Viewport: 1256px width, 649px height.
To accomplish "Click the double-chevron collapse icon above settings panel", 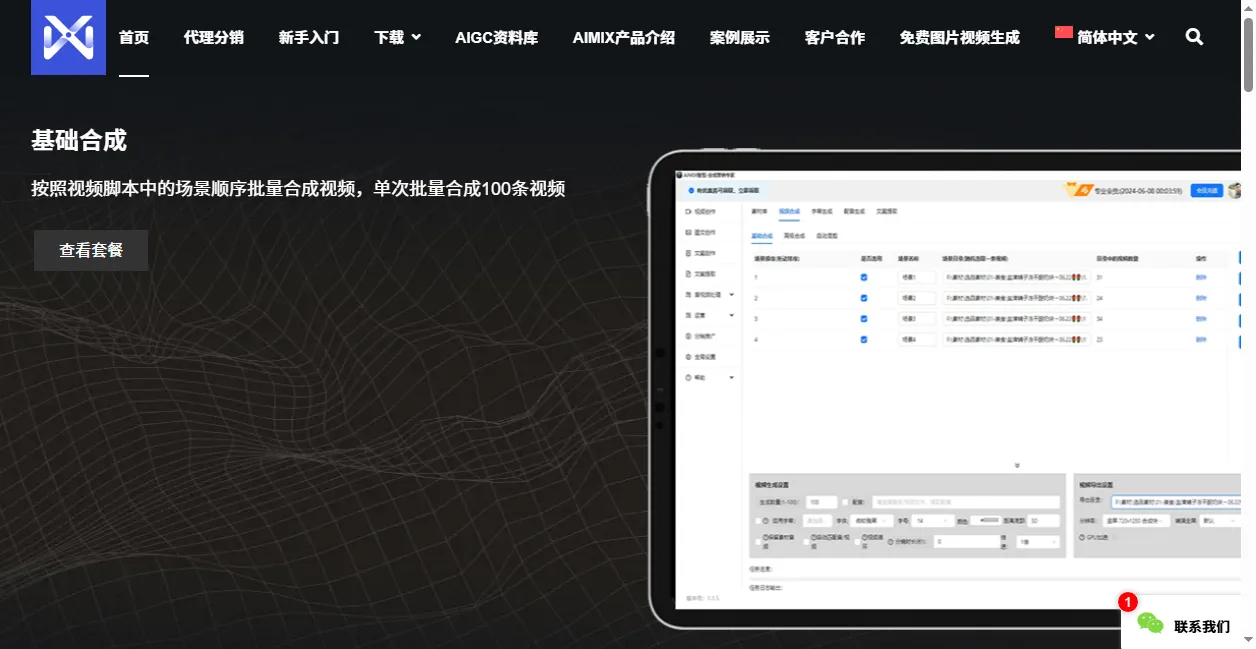I will (1017, 465).
